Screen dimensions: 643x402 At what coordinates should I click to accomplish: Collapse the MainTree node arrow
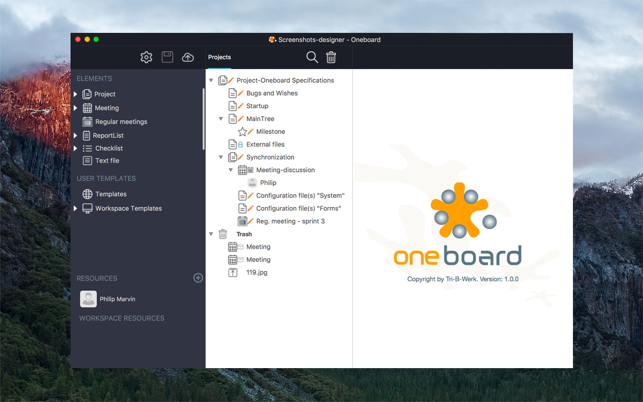(221, 119)
